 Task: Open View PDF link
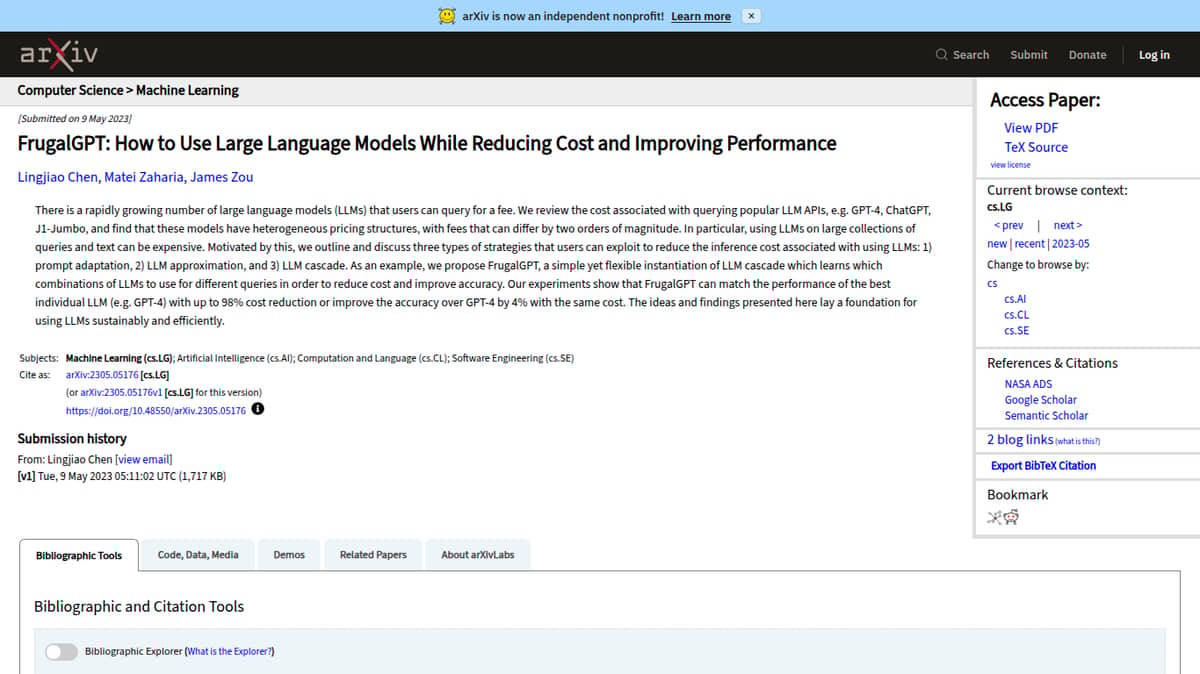pos(1031,128)
